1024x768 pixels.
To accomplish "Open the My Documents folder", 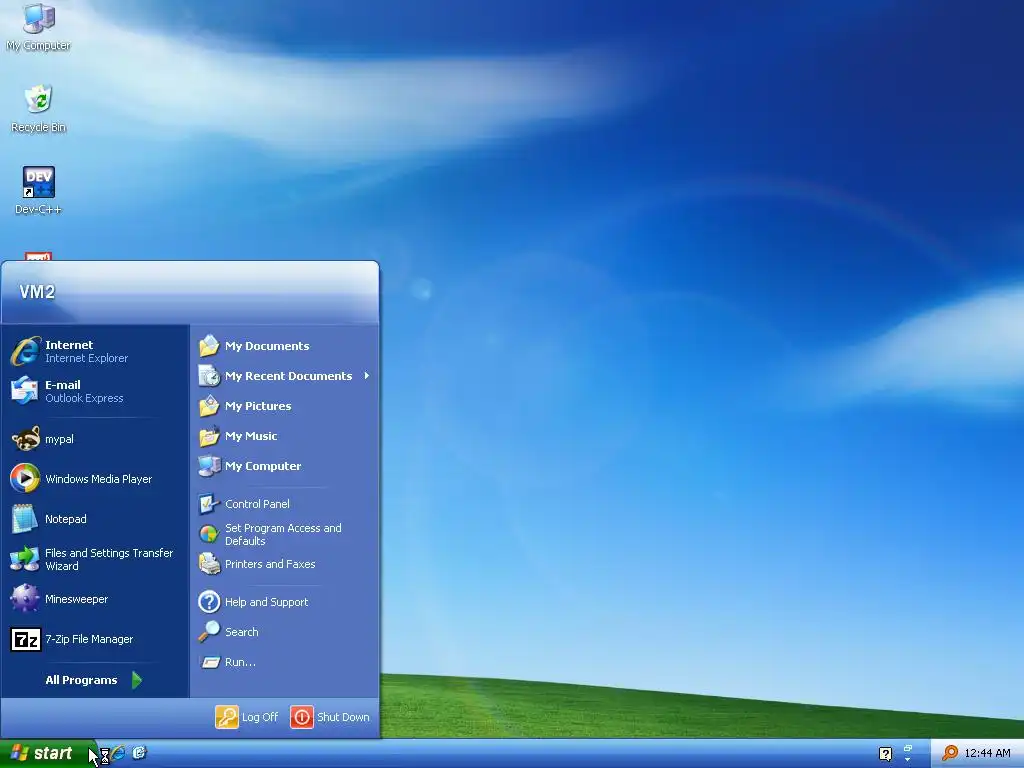I will click(x=284, y=346).
